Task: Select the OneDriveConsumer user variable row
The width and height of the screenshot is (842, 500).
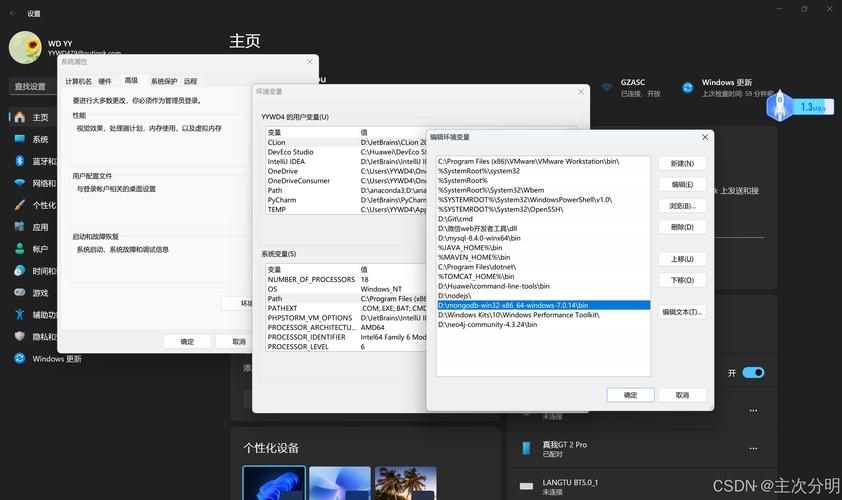Action: point(346,180)
